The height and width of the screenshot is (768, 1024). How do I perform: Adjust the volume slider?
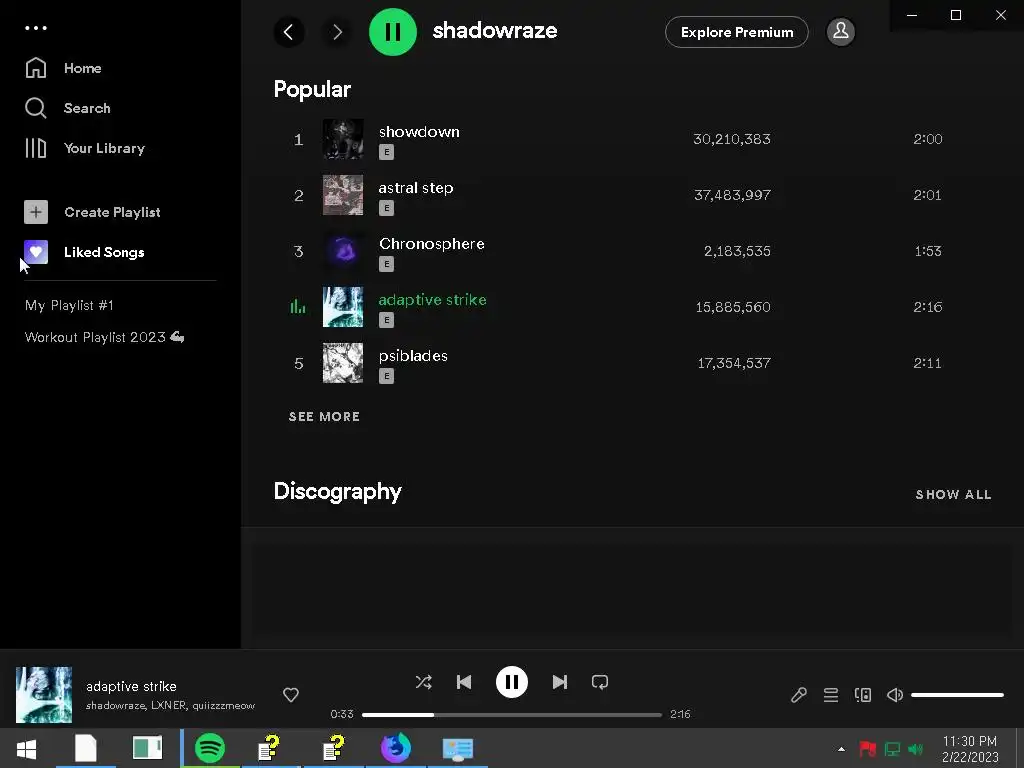(957, 695)
